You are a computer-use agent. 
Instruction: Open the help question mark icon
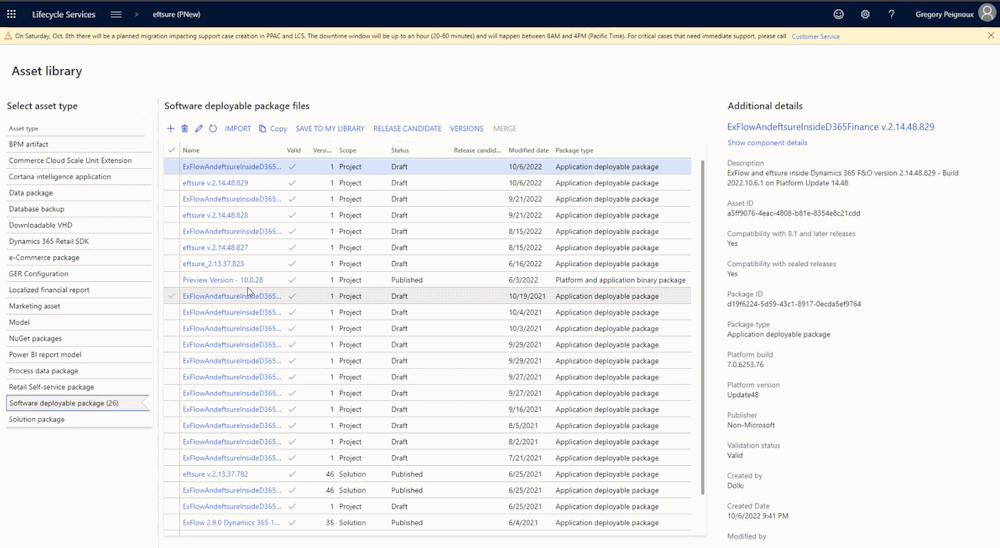point(891,14)
